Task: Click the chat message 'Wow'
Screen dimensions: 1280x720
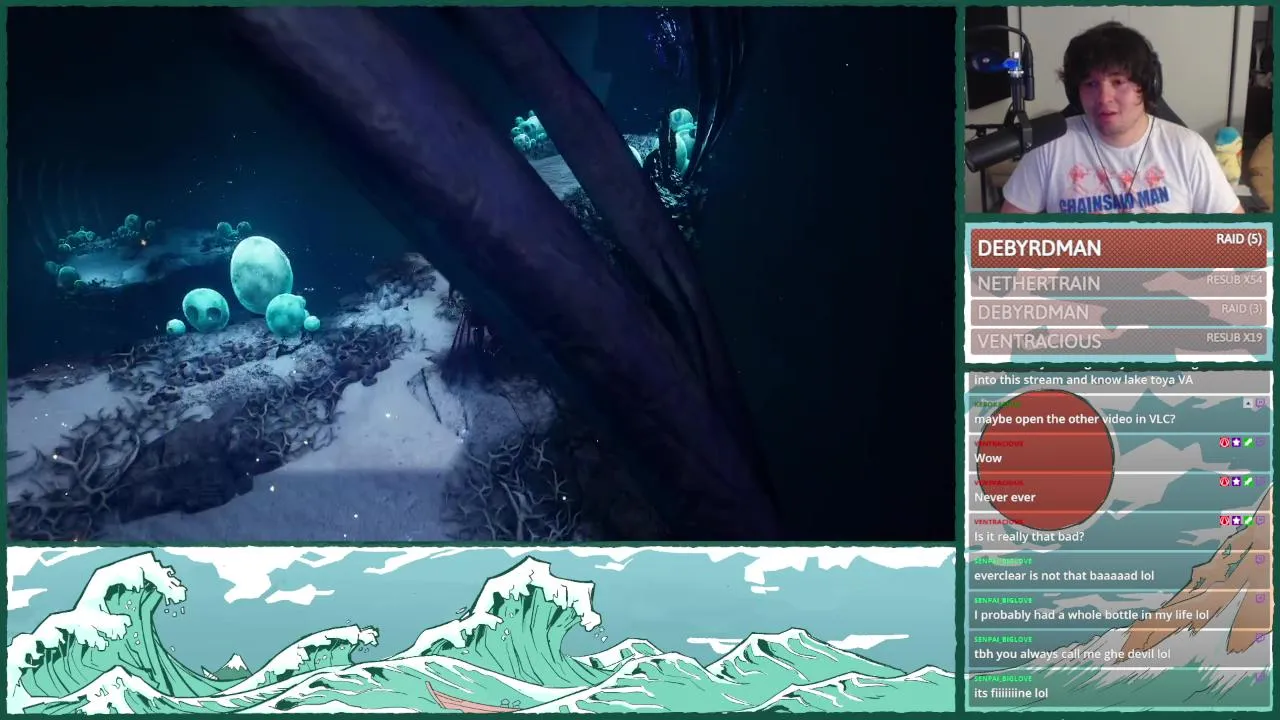Action: pyautogui.click(x=988, y=458)
